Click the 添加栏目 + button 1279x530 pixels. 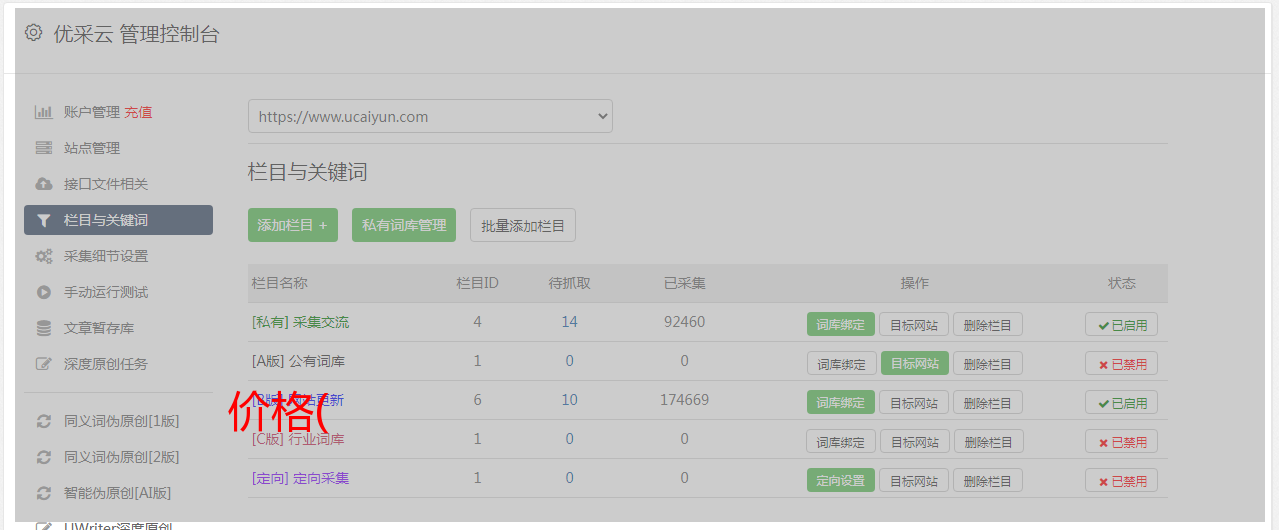(293, 225)
